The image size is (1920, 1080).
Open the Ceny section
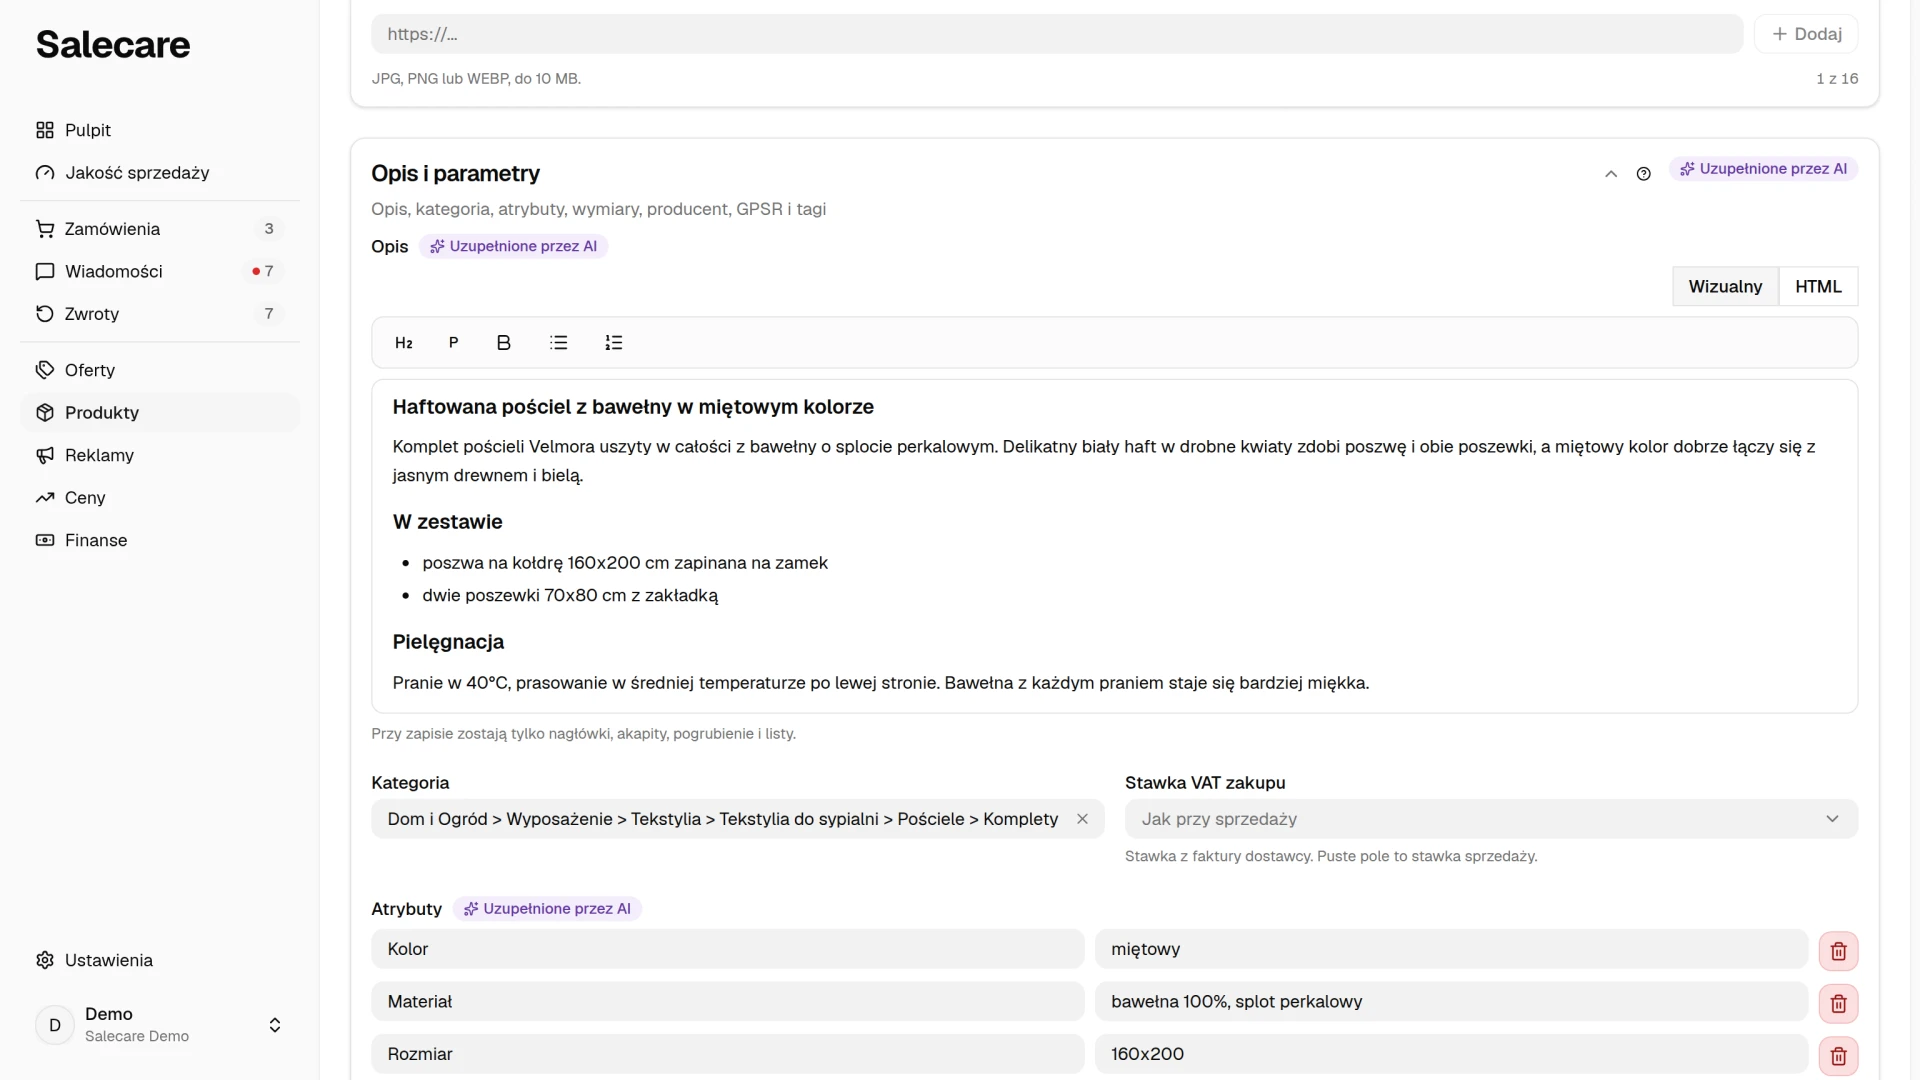tap(160, 498)
